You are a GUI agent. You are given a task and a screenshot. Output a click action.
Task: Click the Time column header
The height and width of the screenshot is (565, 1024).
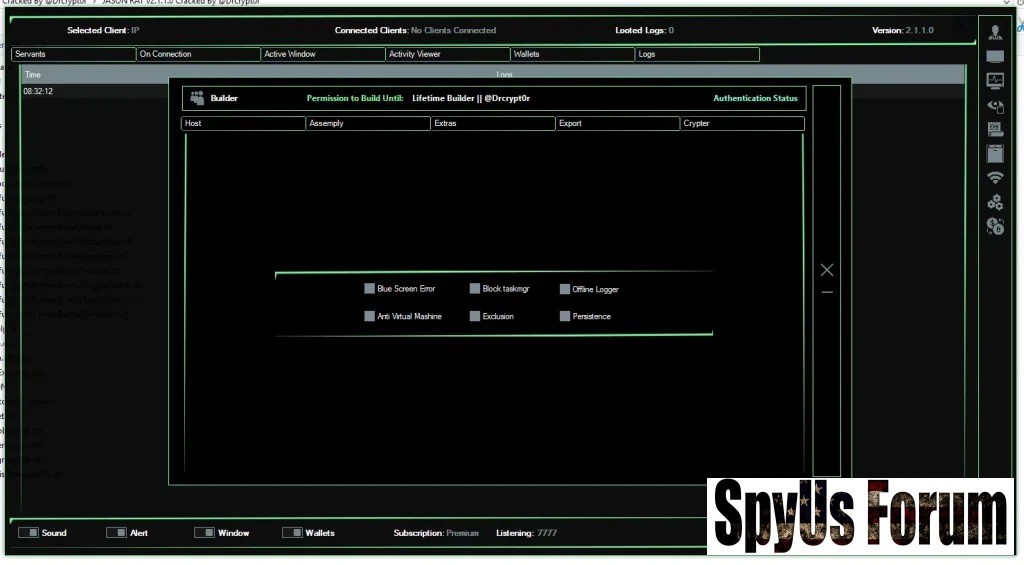pyautogui.click(x=33, y=75)
